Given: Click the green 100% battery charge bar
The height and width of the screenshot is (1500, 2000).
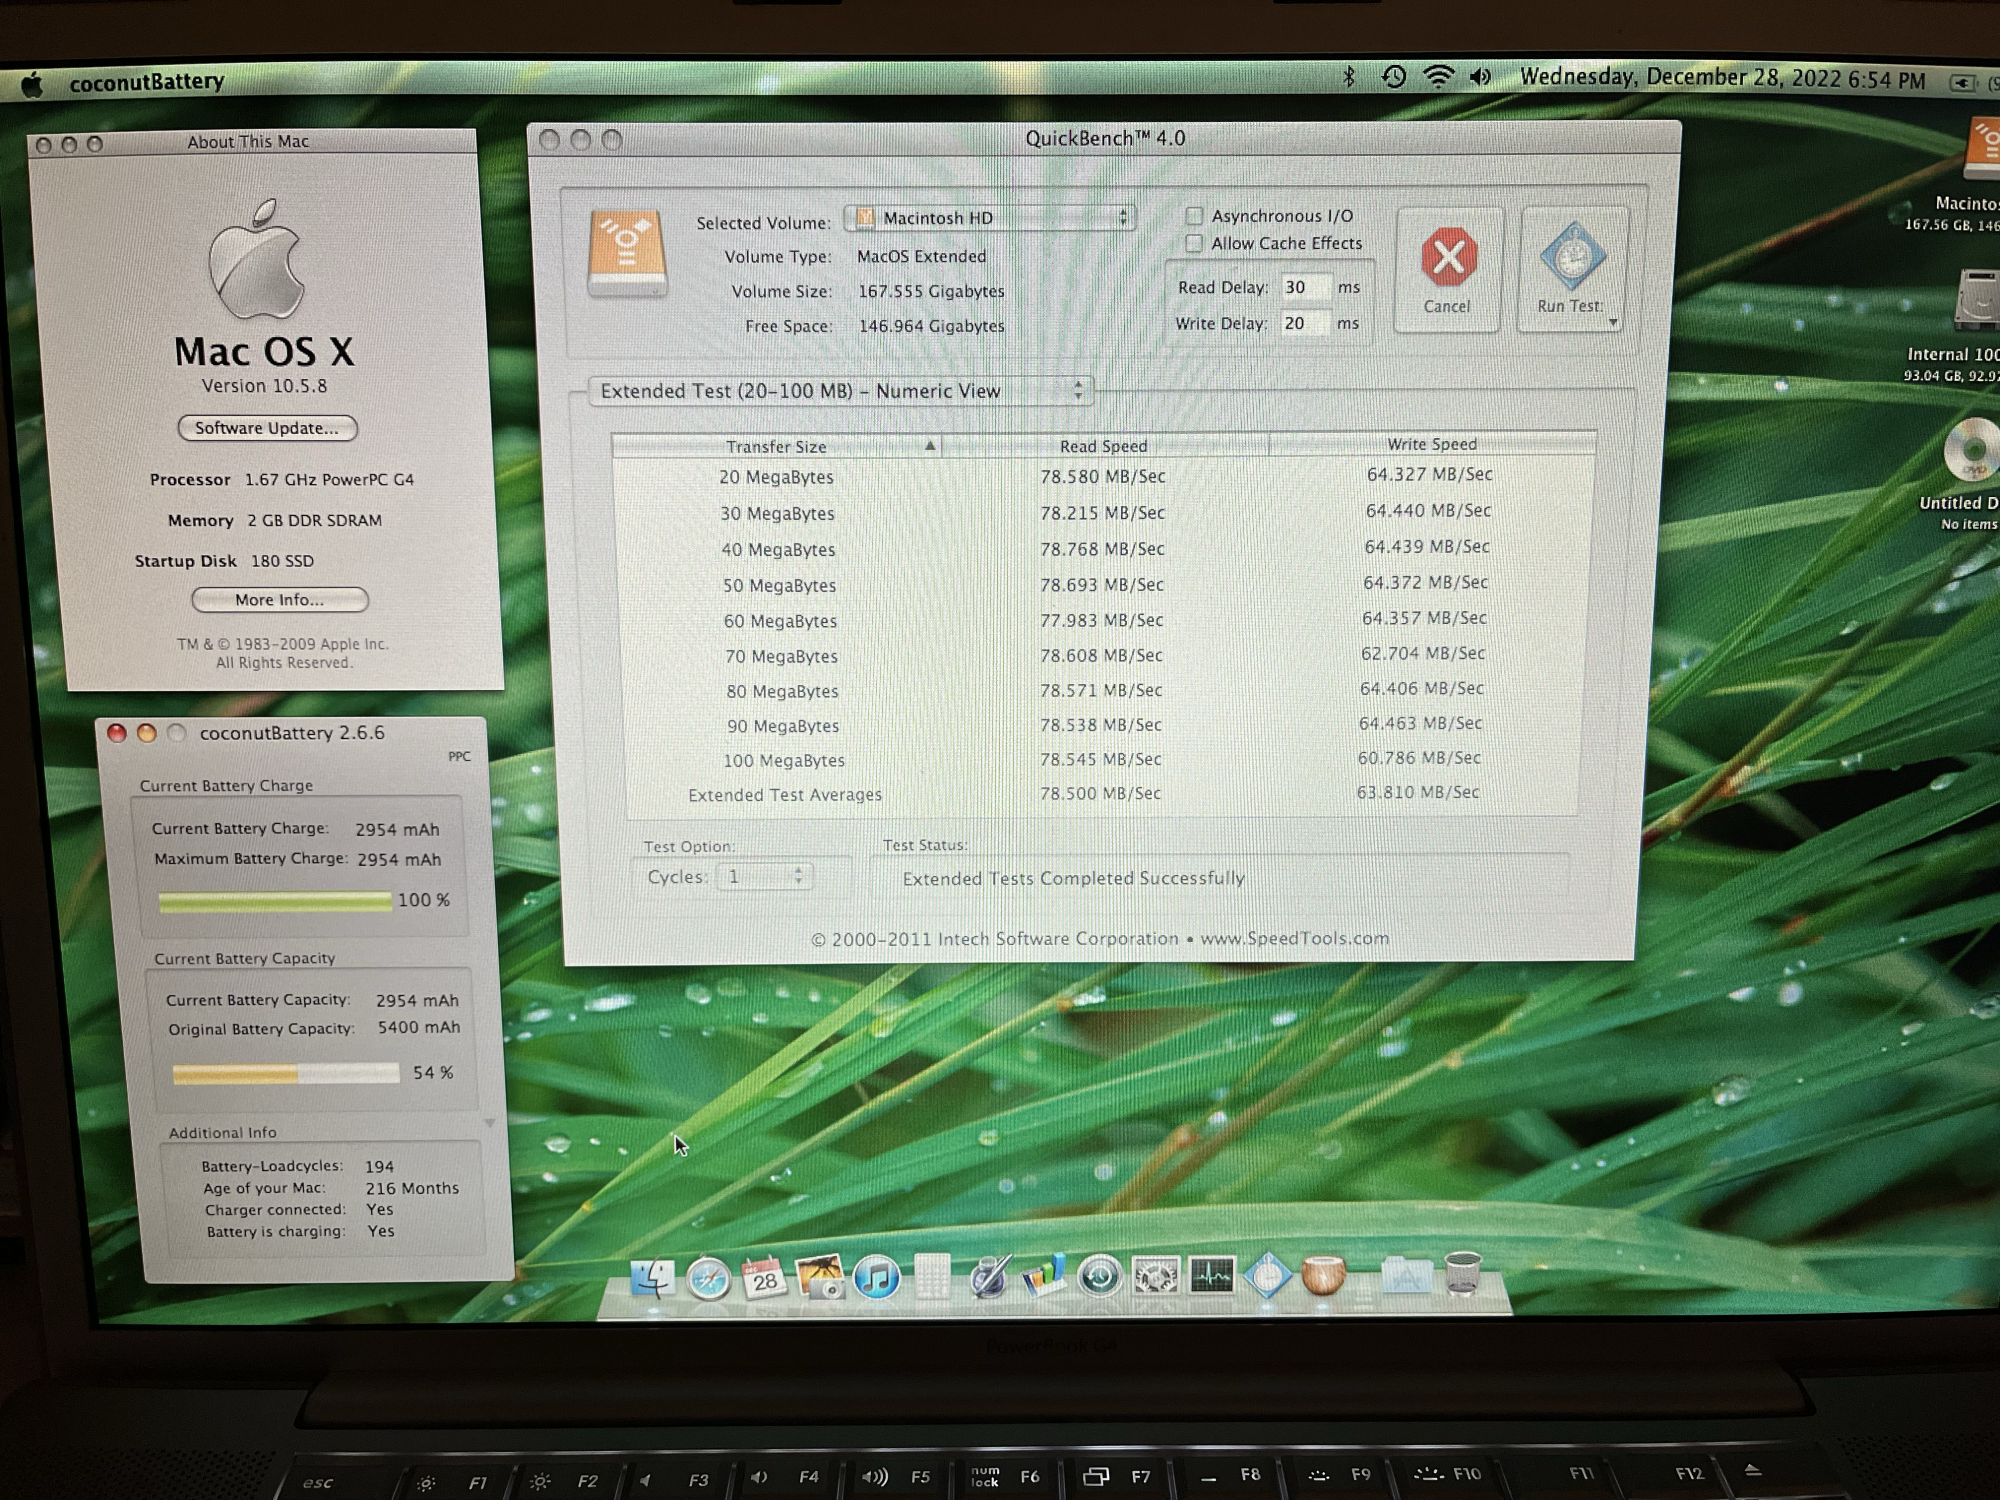Looking at the screenshot, I should tap(275, 902).
